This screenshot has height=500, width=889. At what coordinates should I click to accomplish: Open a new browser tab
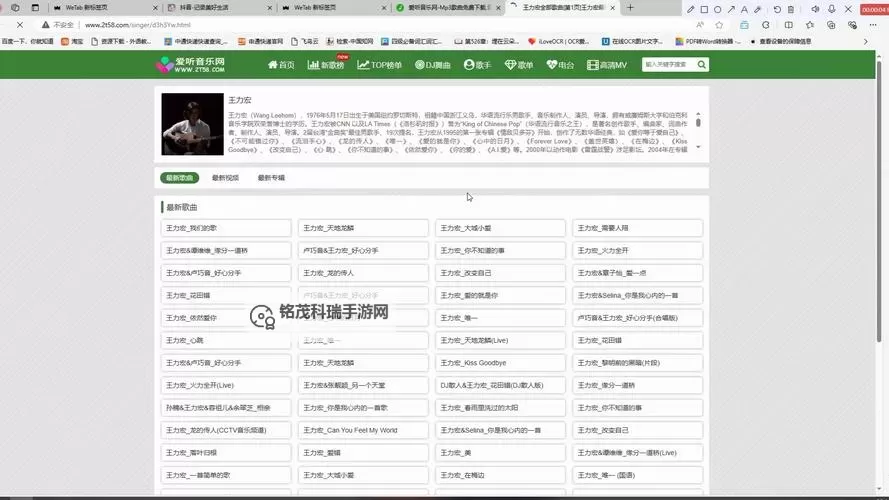[x=630, y=8]
